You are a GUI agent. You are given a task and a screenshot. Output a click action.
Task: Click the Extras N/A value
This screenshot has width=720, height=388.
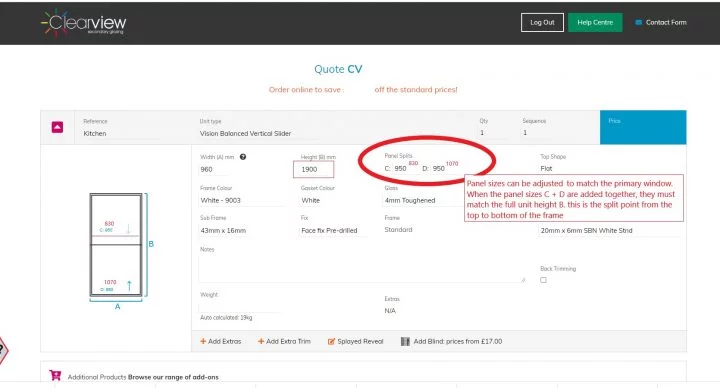click(390, 311)
